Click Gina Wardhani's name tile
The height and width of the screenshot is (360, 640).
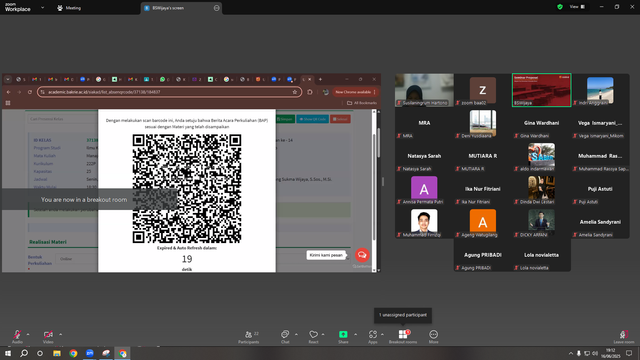pos(541,123)
